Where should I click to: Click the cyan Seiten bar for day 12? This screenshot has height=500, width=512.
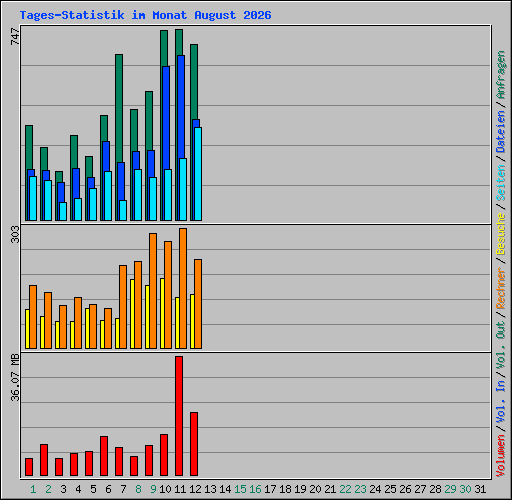point(198,174)
